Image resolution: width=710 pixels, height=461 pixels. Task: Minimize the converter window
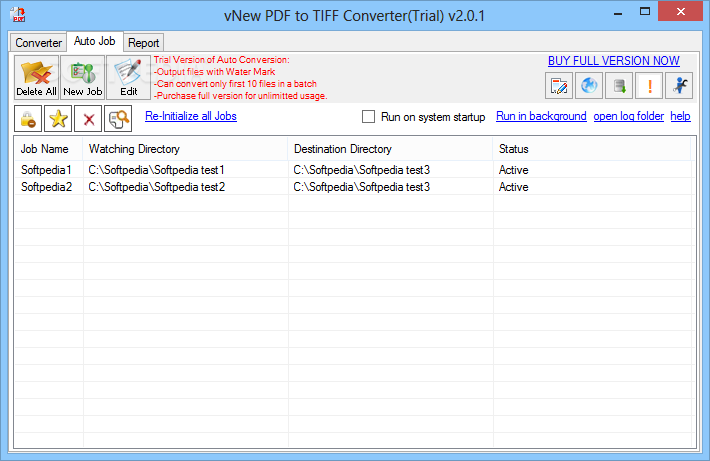tap(618, 13)
